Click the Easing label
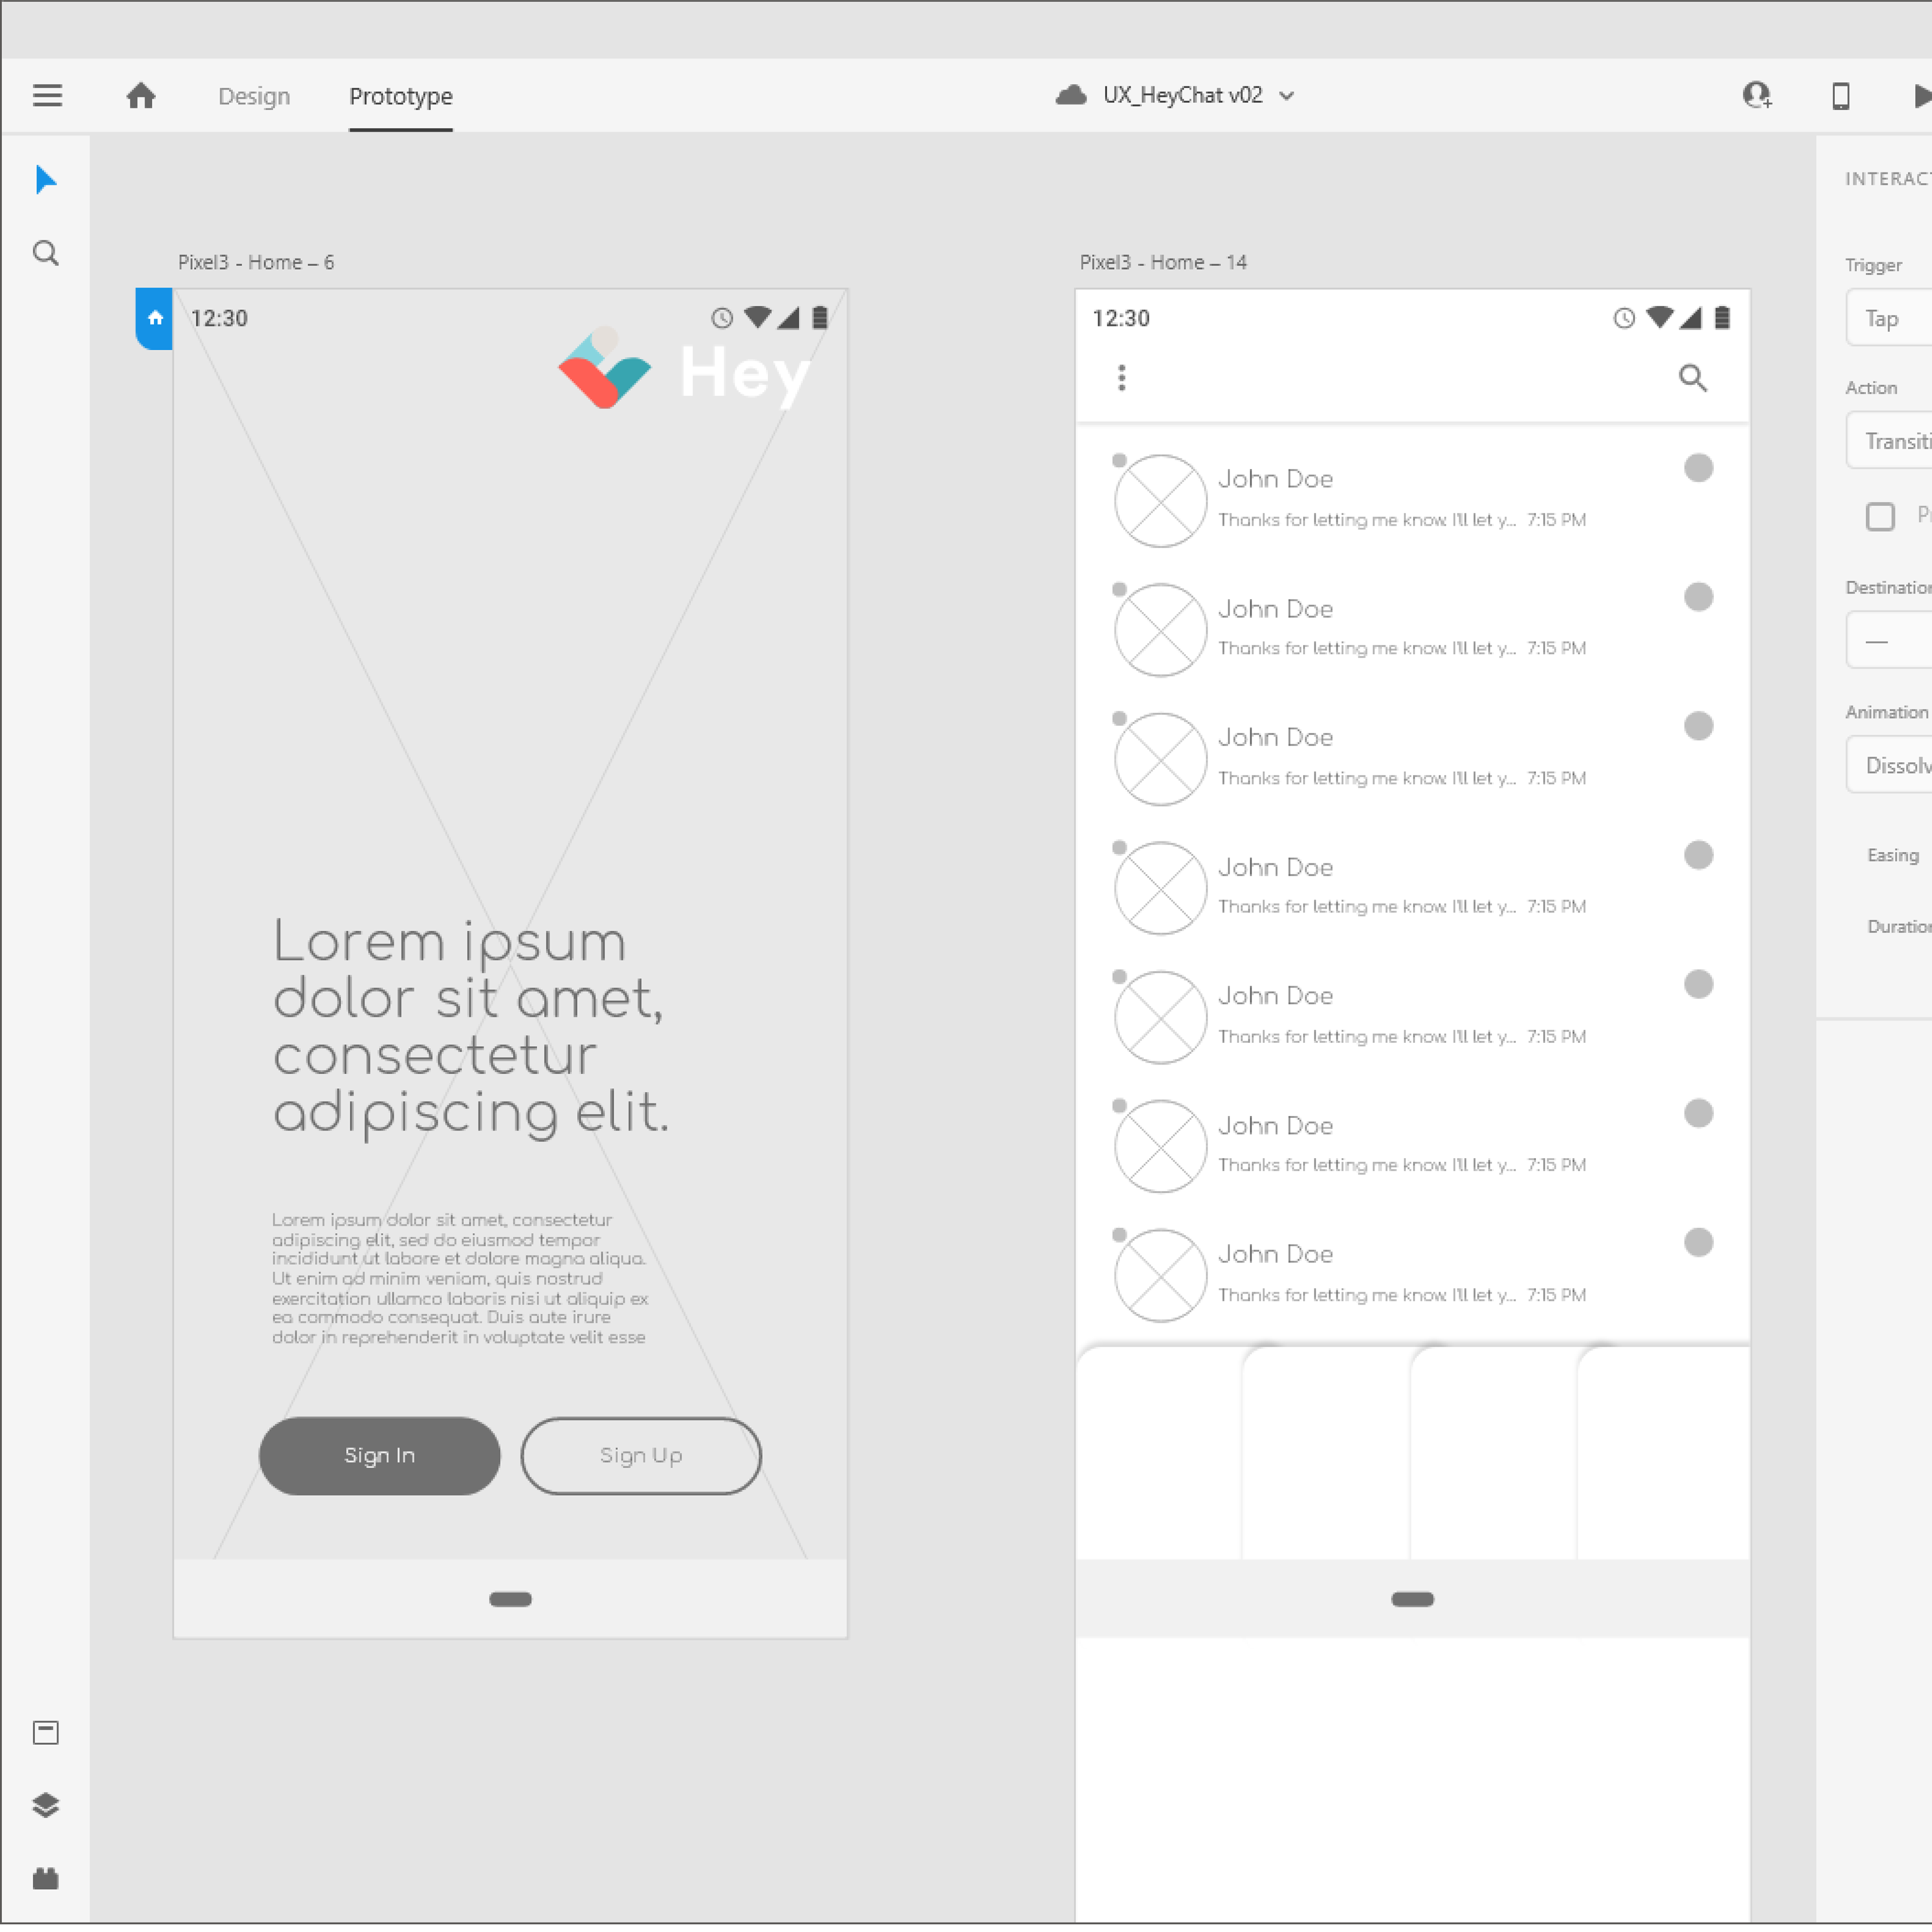The image size is (1932, 1932). pyautogui.click(x=1893, y=855)
